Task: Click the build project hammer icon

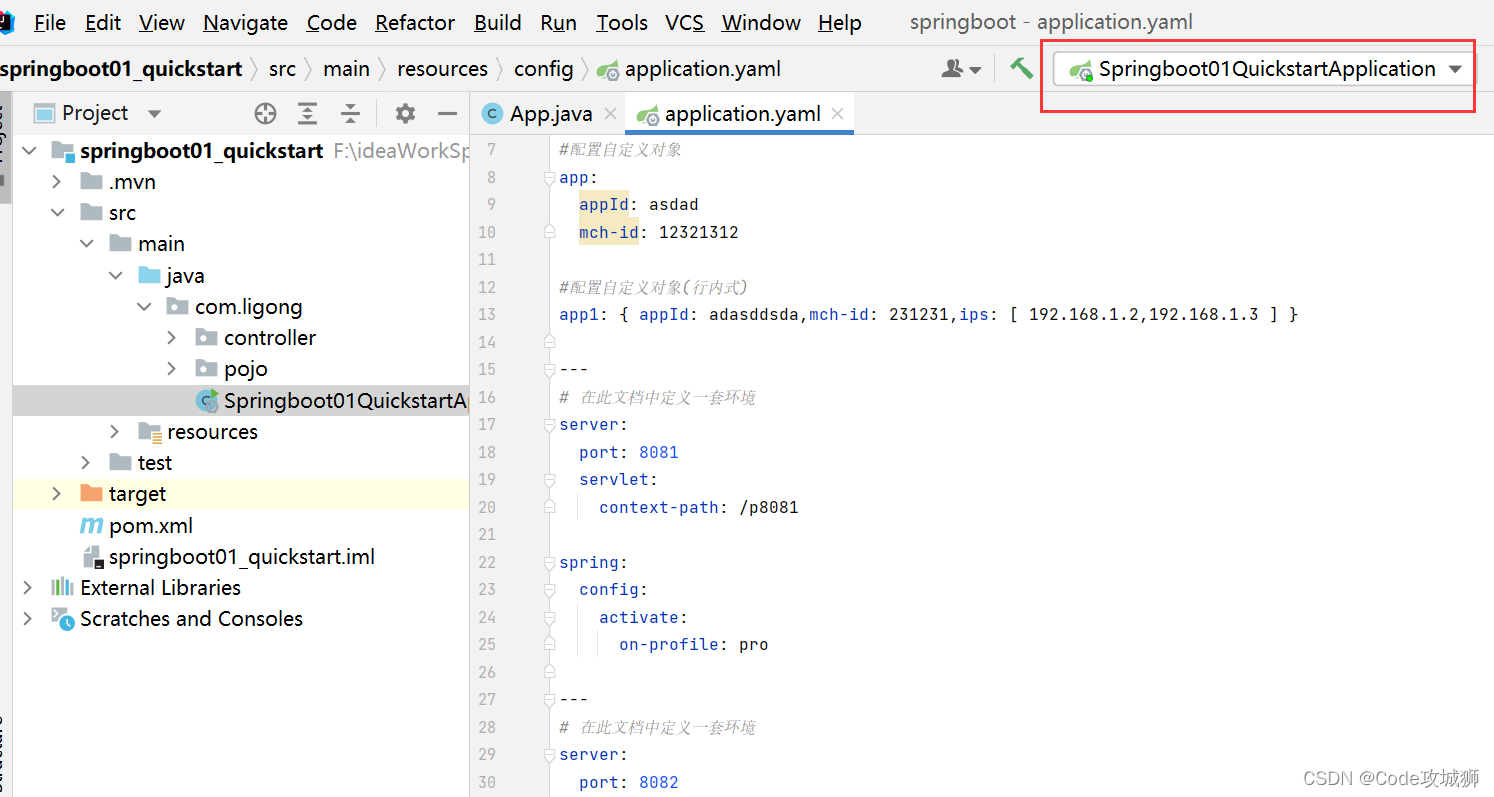Action: point(1021,68)
